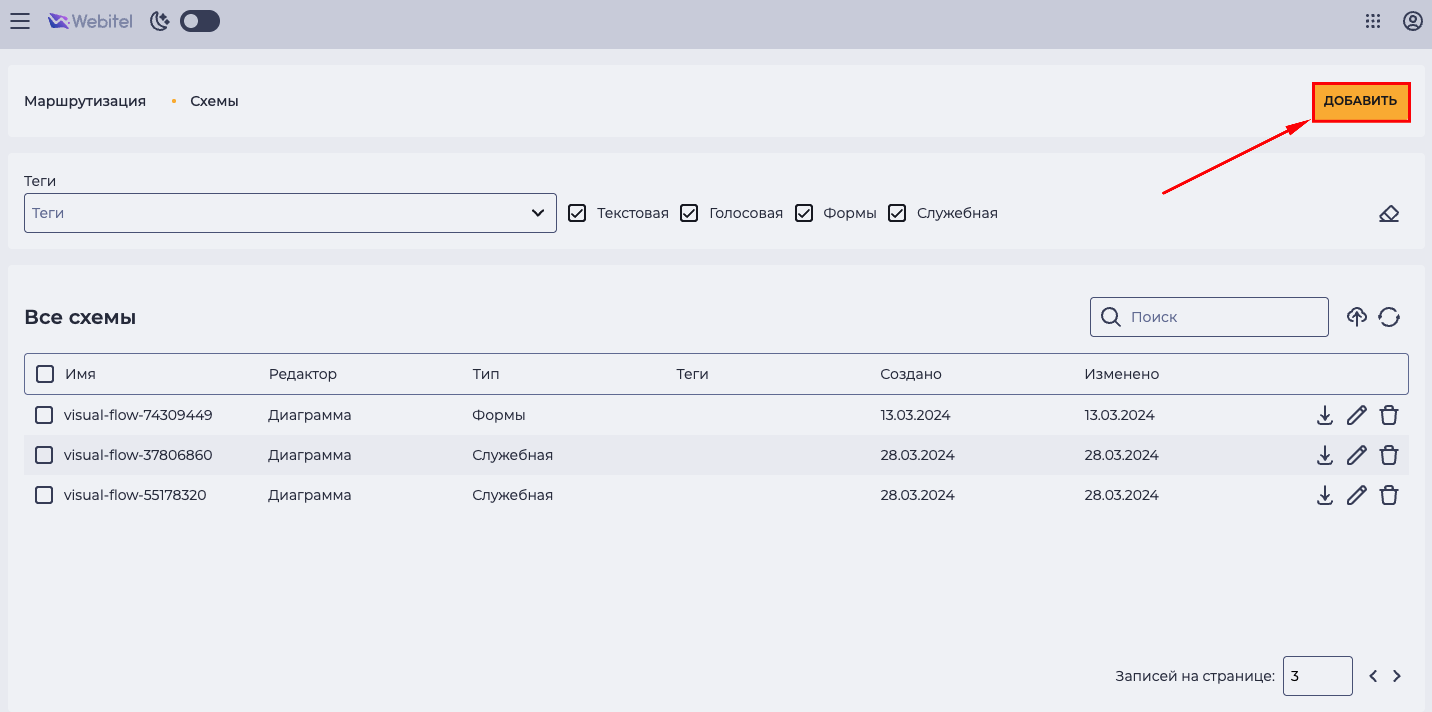Select the visual-flow-74309449 row checkbox
Screen dimensions: 1432x712
point(44,415)
